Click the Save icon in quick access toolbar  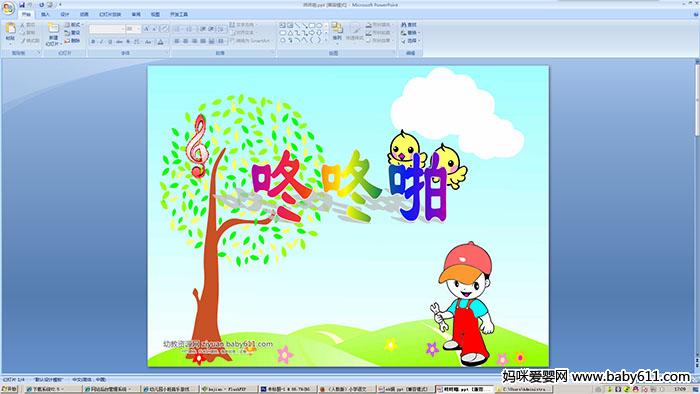pyautogui.click(x=22, y=5)
